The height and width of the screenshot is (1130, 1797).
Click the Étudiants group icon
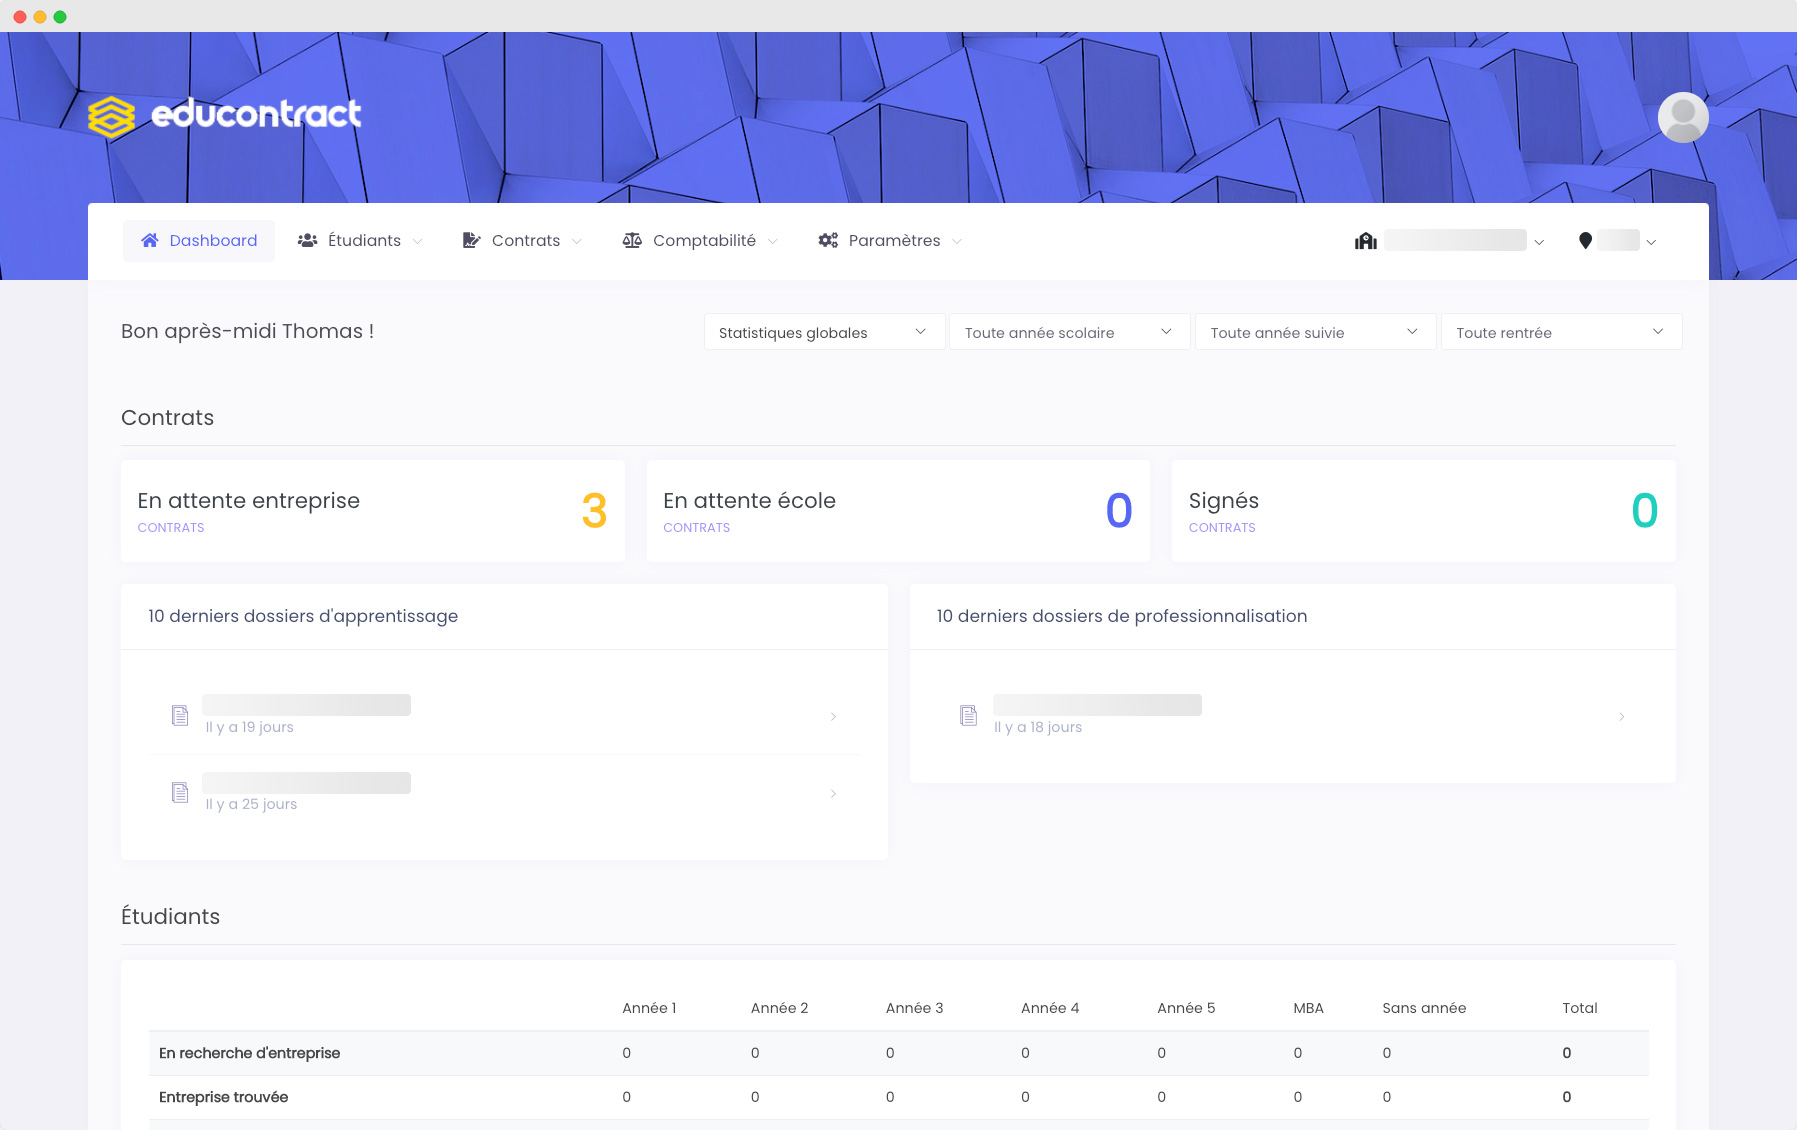coord(308,240)
